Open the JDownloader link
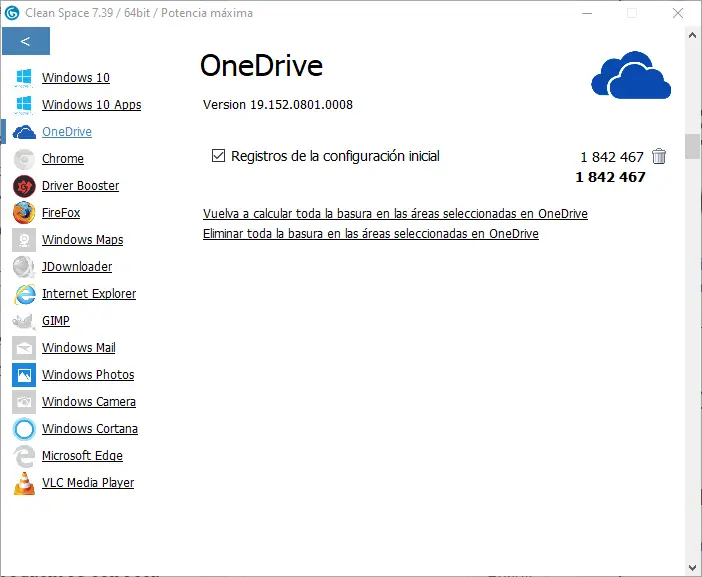Image resolution: width=702 pixels, height=577 pixels. click(77, 266)
